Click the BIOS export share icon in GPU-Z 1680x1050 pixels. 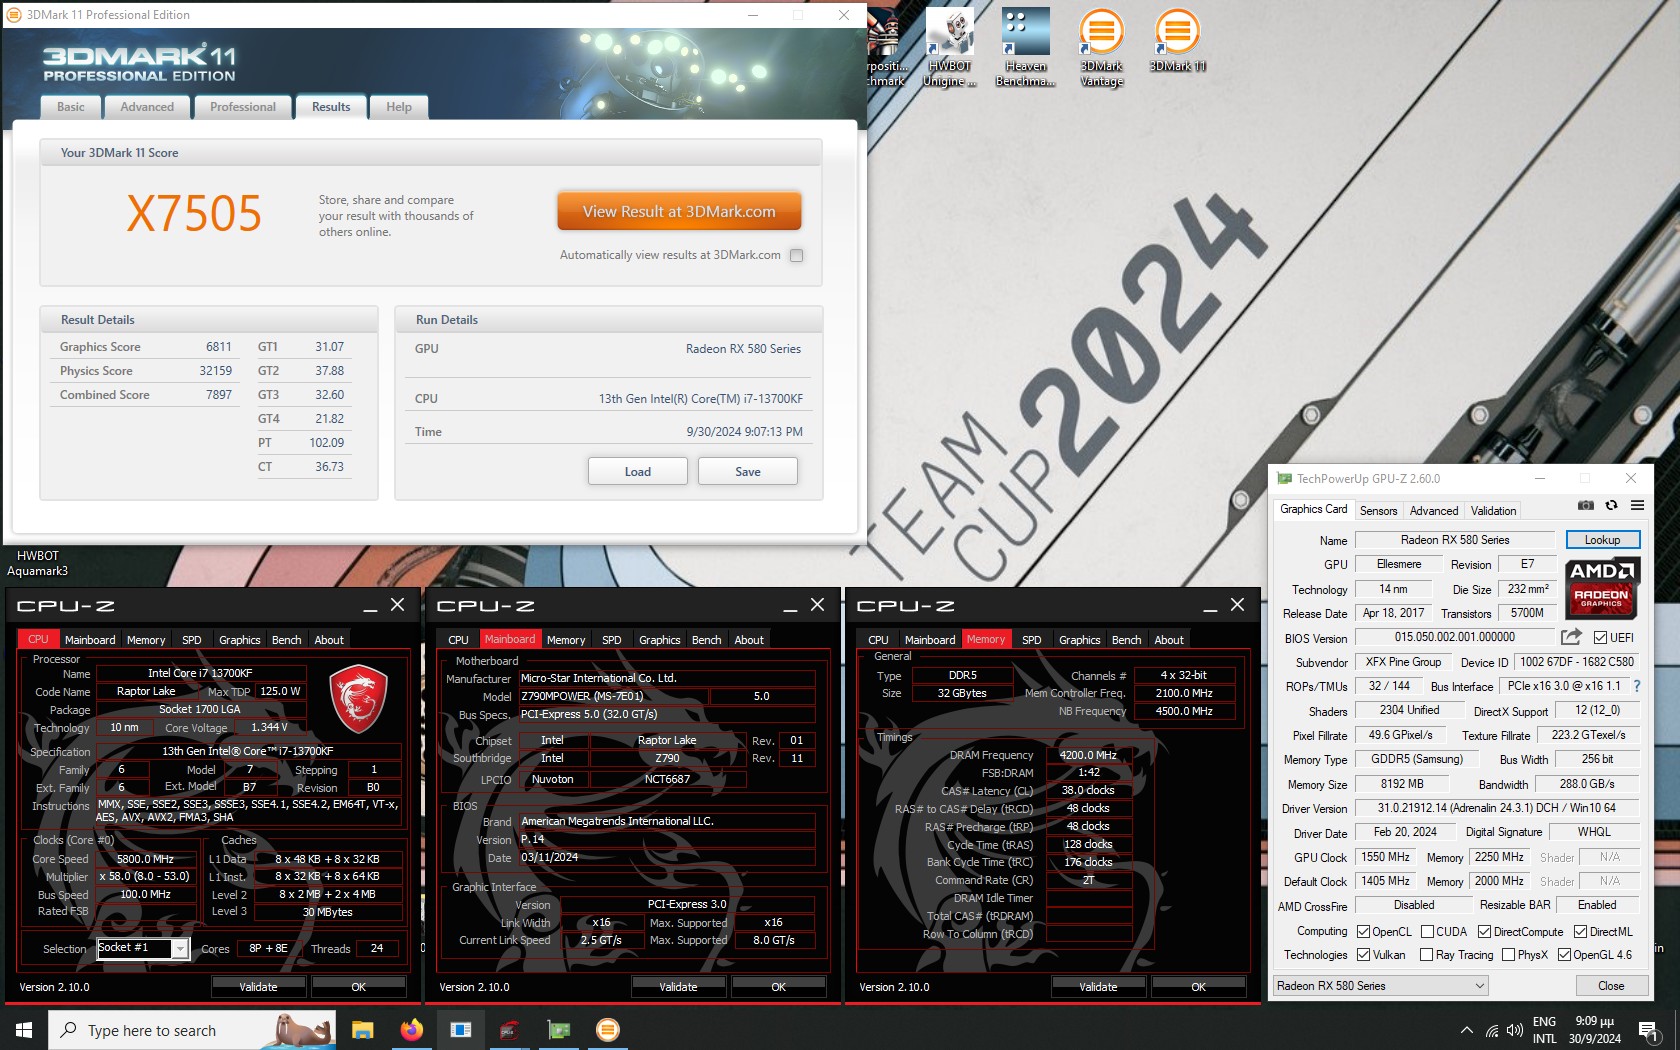pyautogui.click(x=1571, y=637)
